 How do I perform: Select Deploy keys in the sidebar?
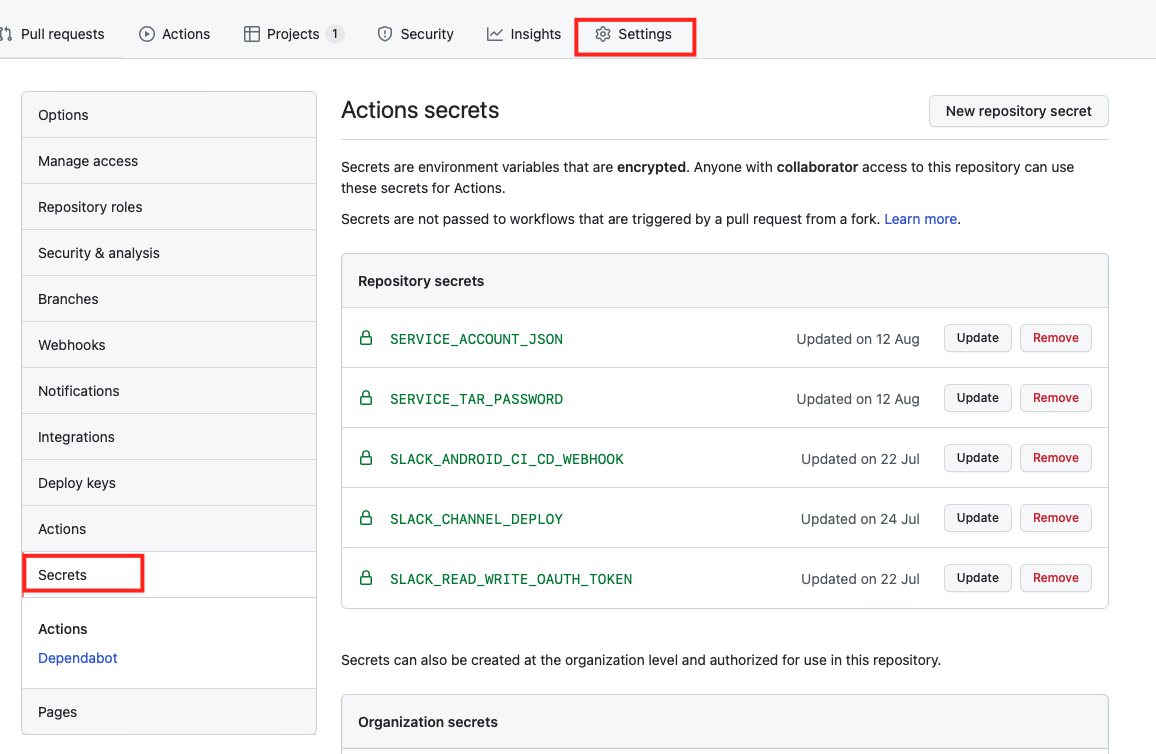coord(169,483)
